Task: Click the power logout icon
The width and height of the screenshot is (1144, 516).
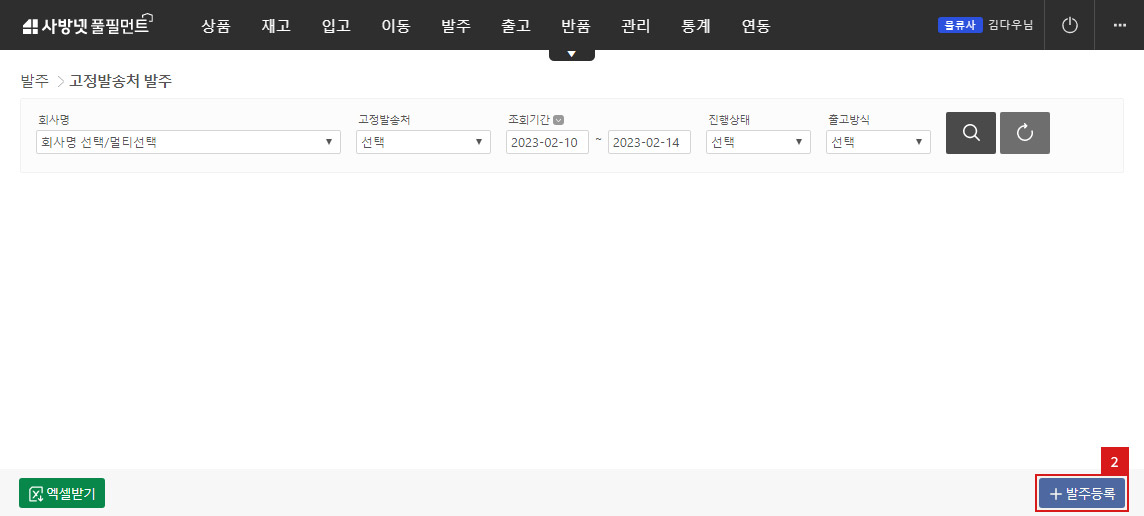Action: [x=1069, y=25]
